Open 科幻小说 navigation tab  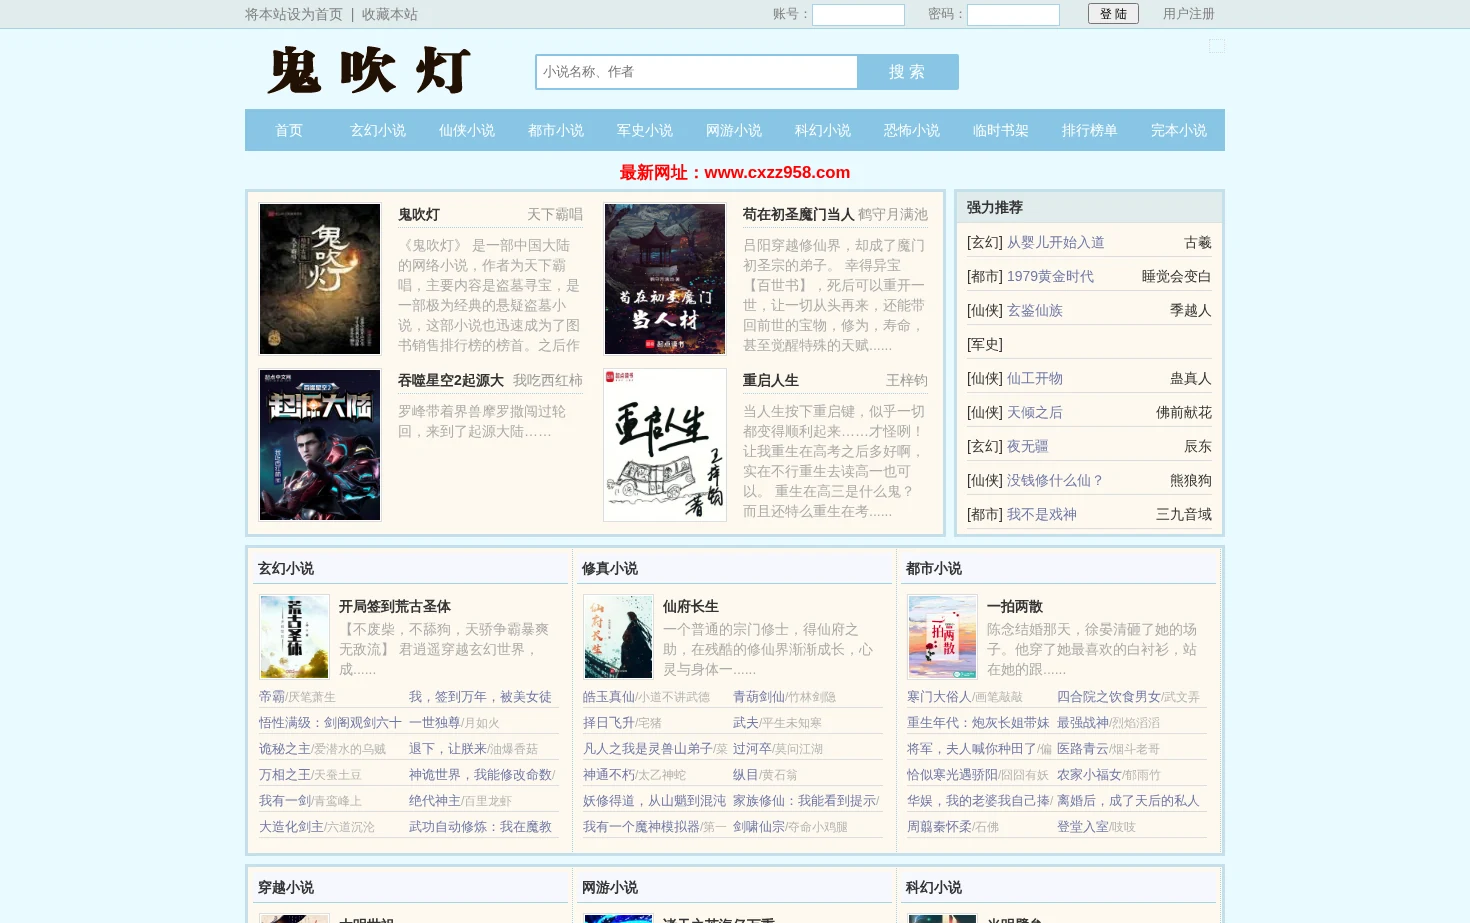click(x=823, y=130)
